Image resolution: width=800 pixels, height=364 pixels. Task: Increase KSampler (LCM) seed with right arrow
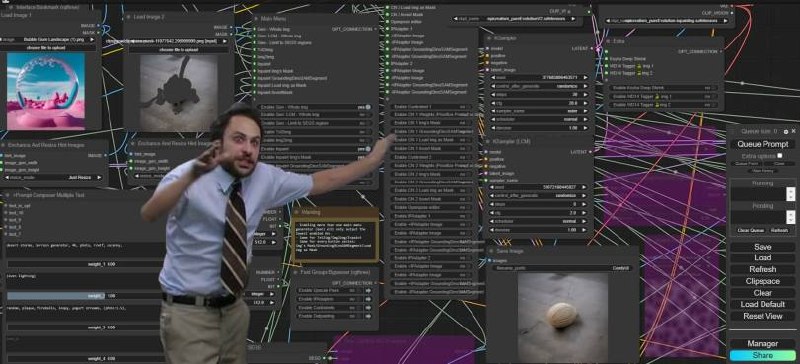pyautogui.click(x=585, y=187)
